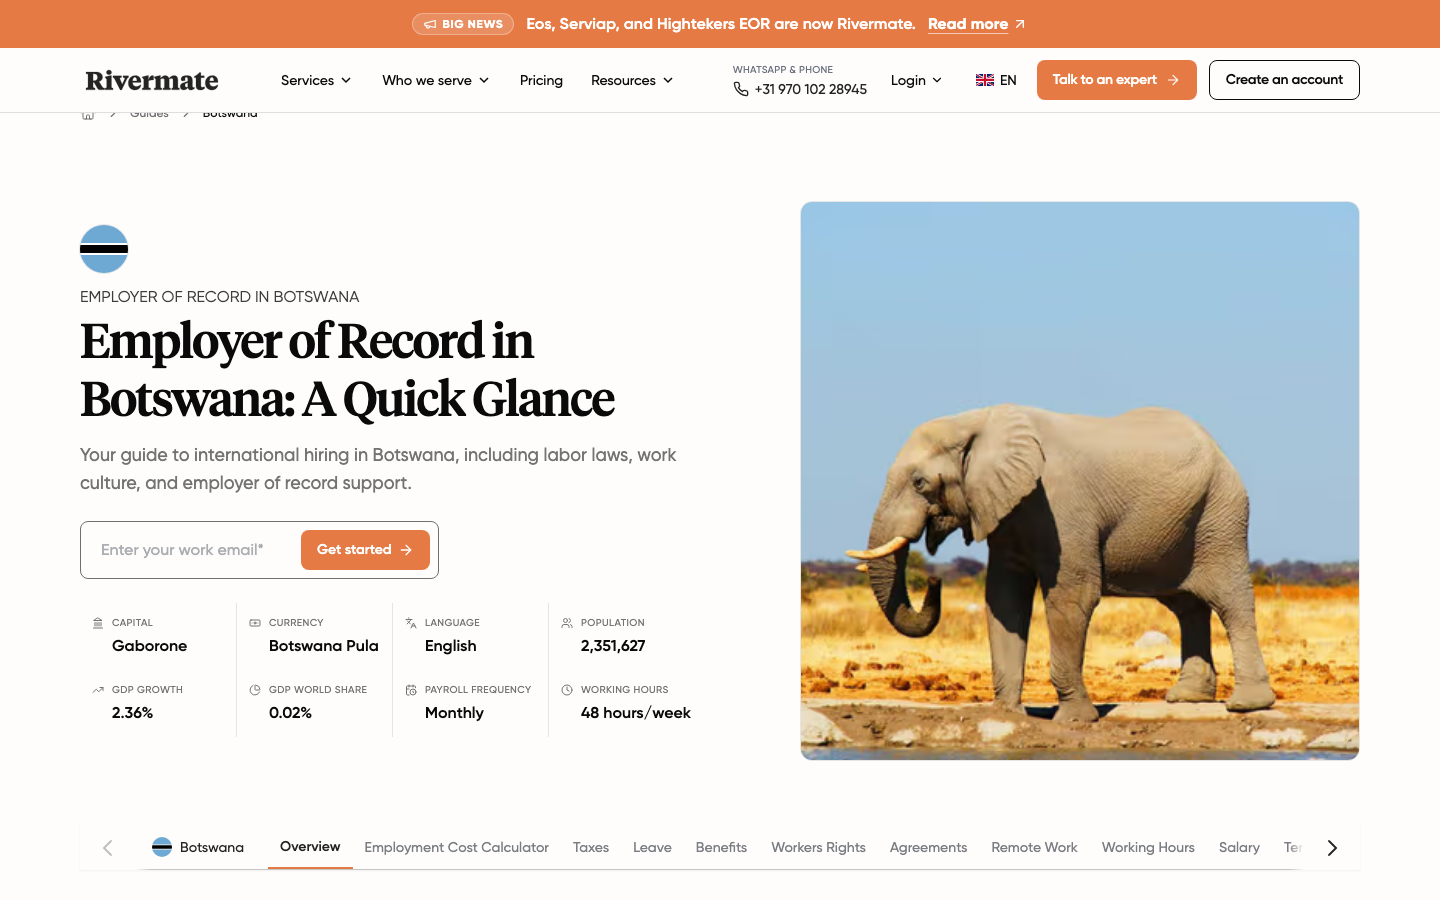Open the Workers Rights tab
The width and height of the screenshot is (1440, 900).
[x=818, y=847]
